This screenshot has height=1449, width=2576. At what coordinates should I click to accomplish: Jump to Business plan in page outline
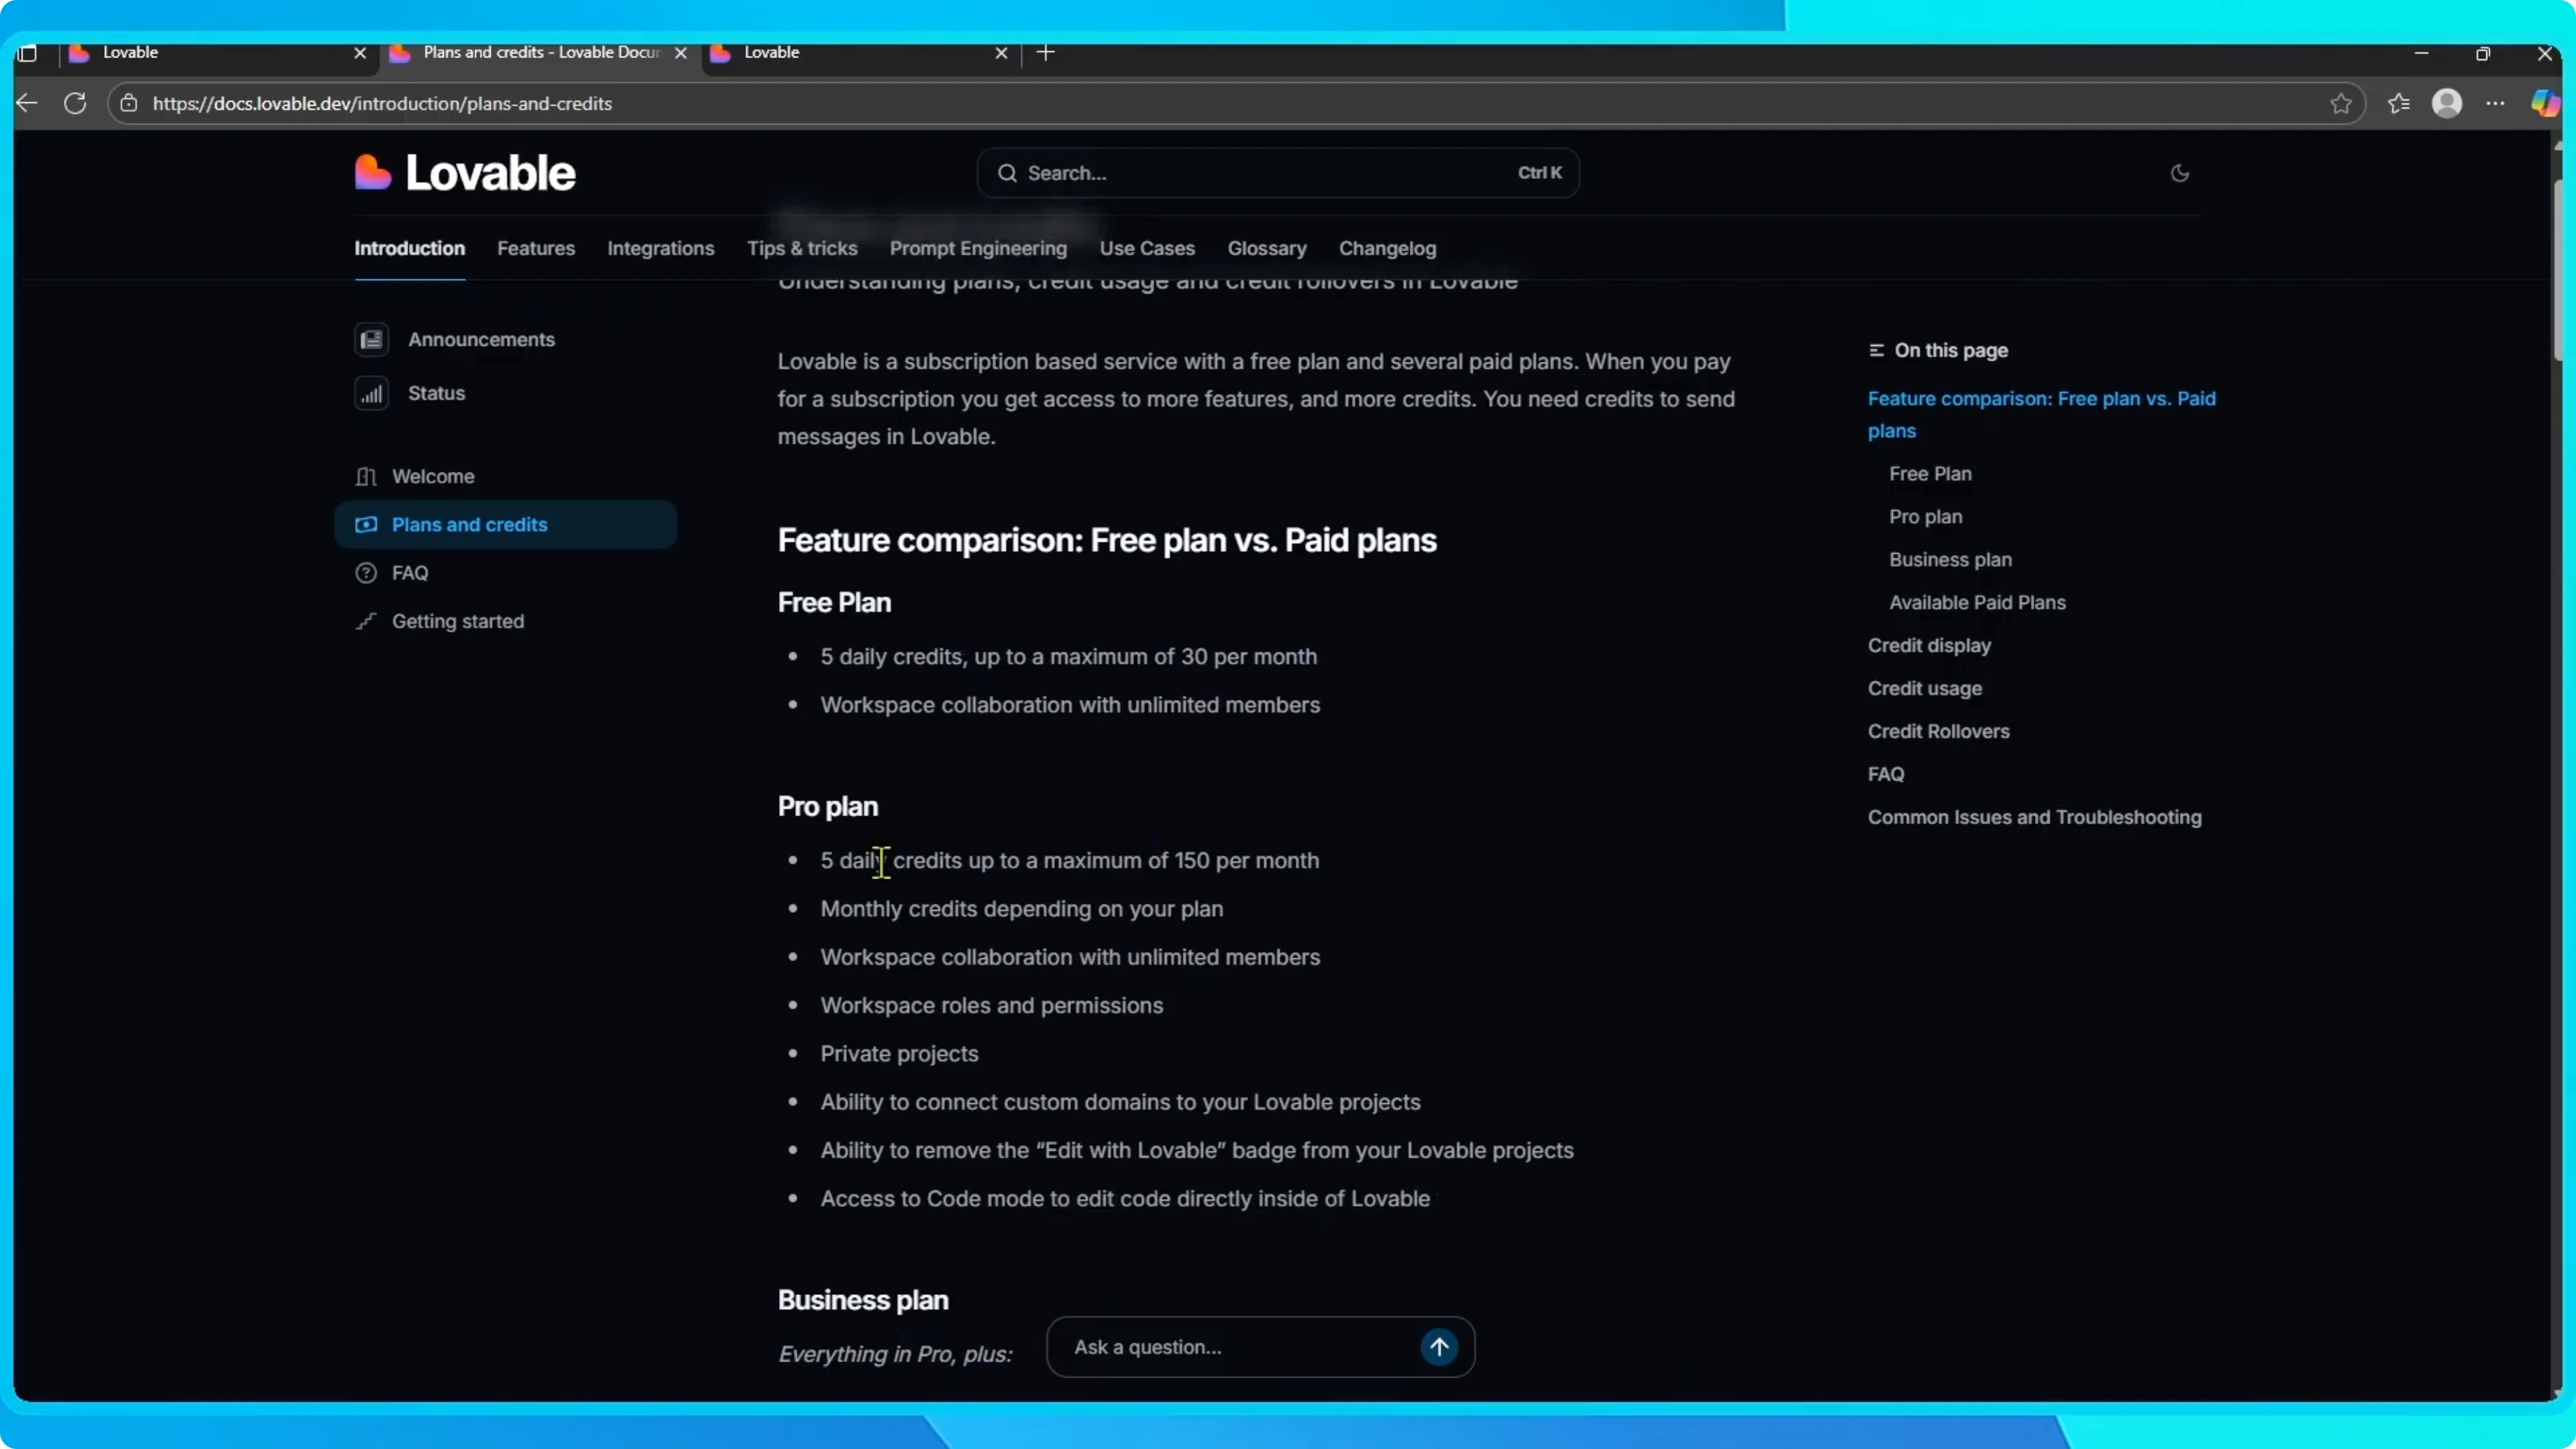(1950, 559)
